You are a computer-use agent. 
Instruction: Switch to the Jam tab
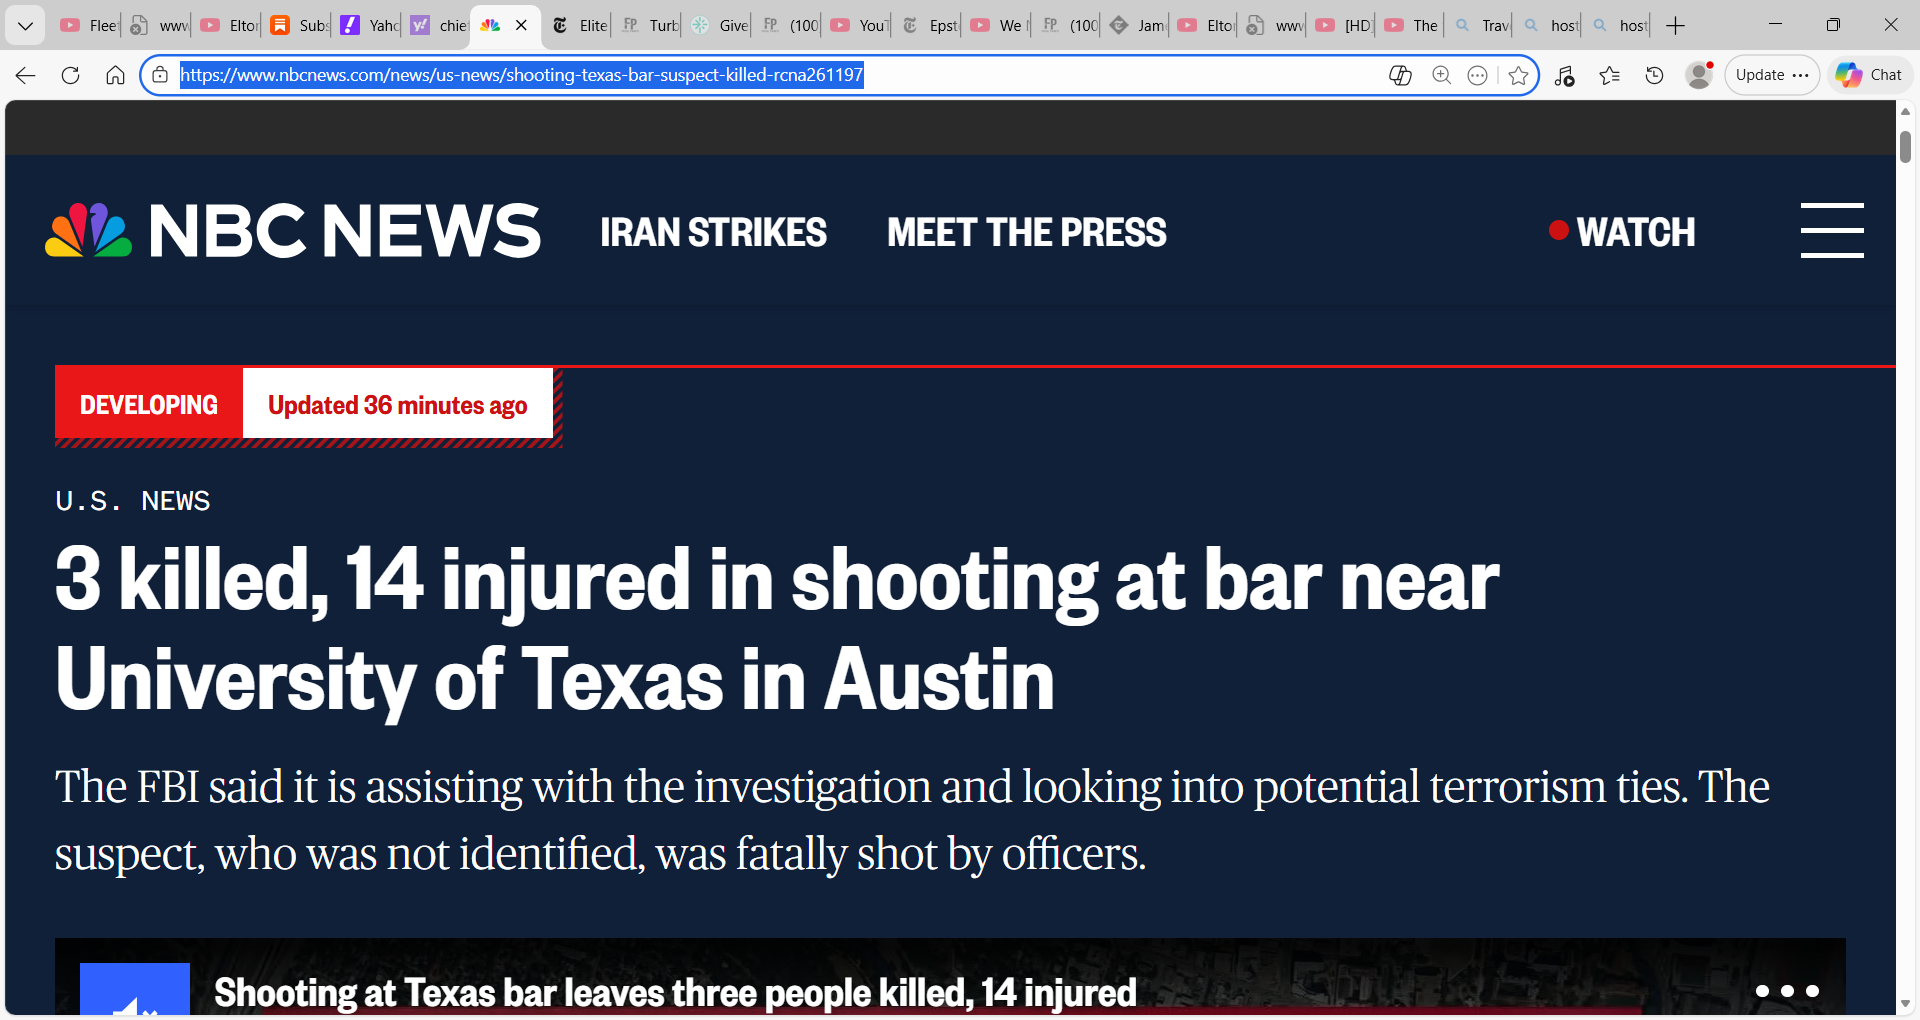click(1139, 26)
